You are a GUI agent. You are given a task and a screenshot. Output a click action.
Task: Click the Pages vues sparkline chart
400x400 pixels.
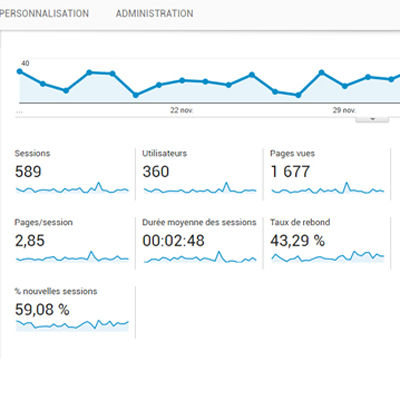pos(328,188)
